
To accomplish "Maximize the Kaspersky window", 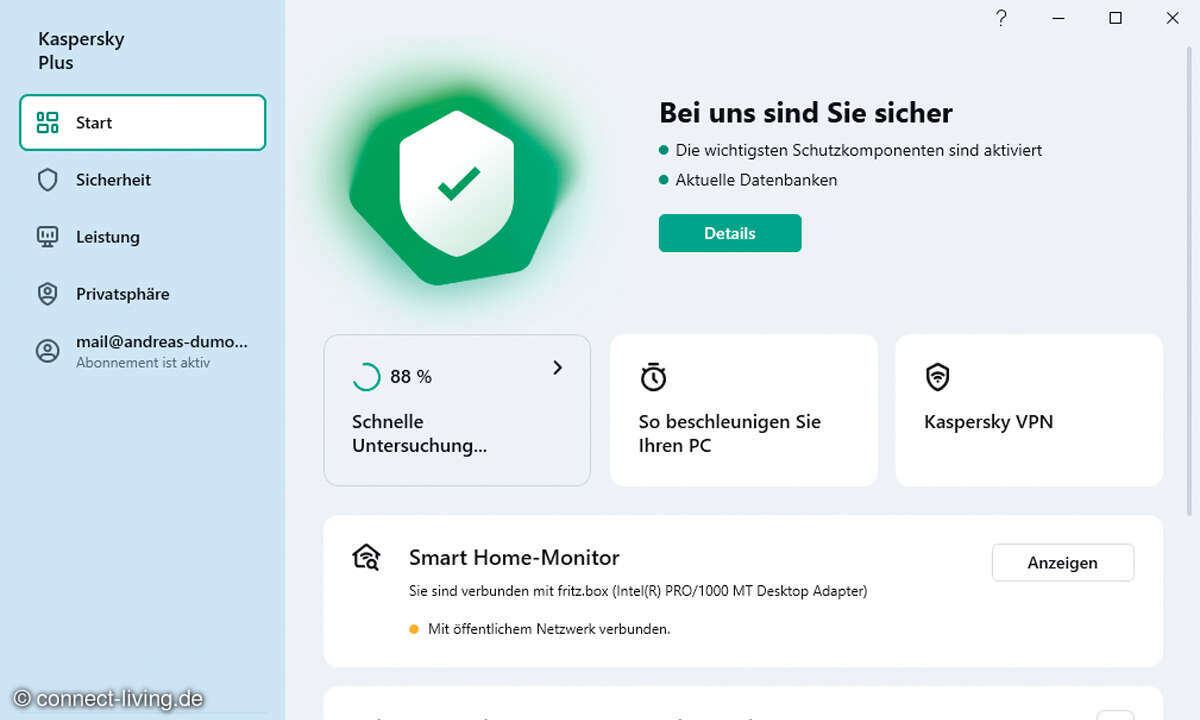I will [1115, 18].
